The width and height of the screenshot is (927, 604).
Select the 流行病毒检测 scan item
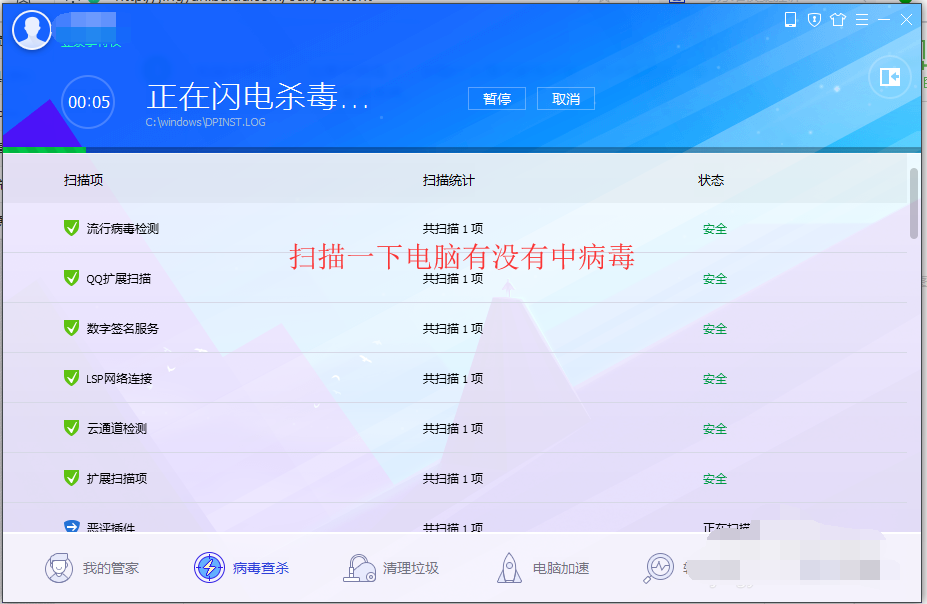click(x=122, y=229)
